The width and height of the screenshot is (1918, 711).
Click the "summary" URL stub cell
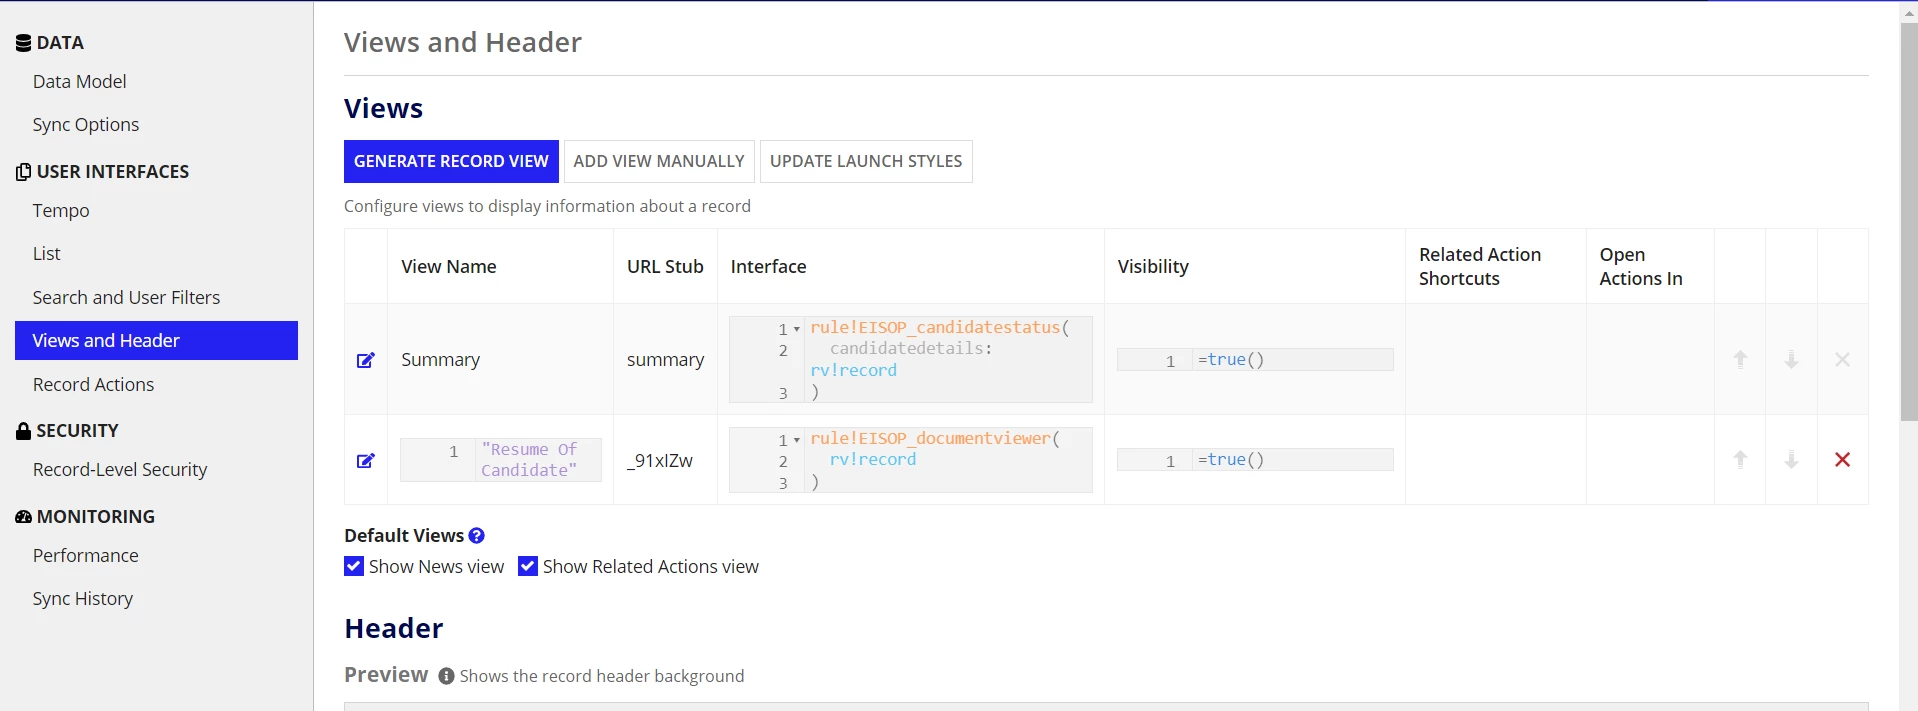(665, 360)
